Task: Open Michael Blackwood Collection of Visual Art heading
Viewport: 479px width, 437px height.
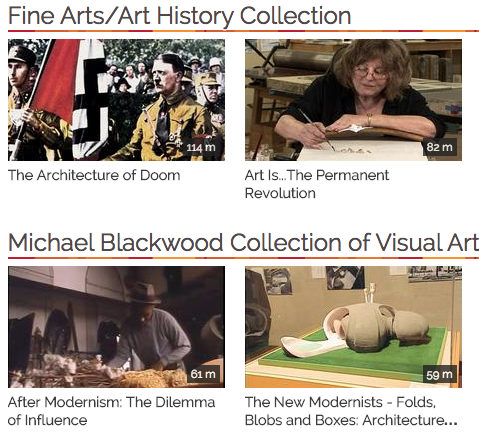Action: pos(243,242)
